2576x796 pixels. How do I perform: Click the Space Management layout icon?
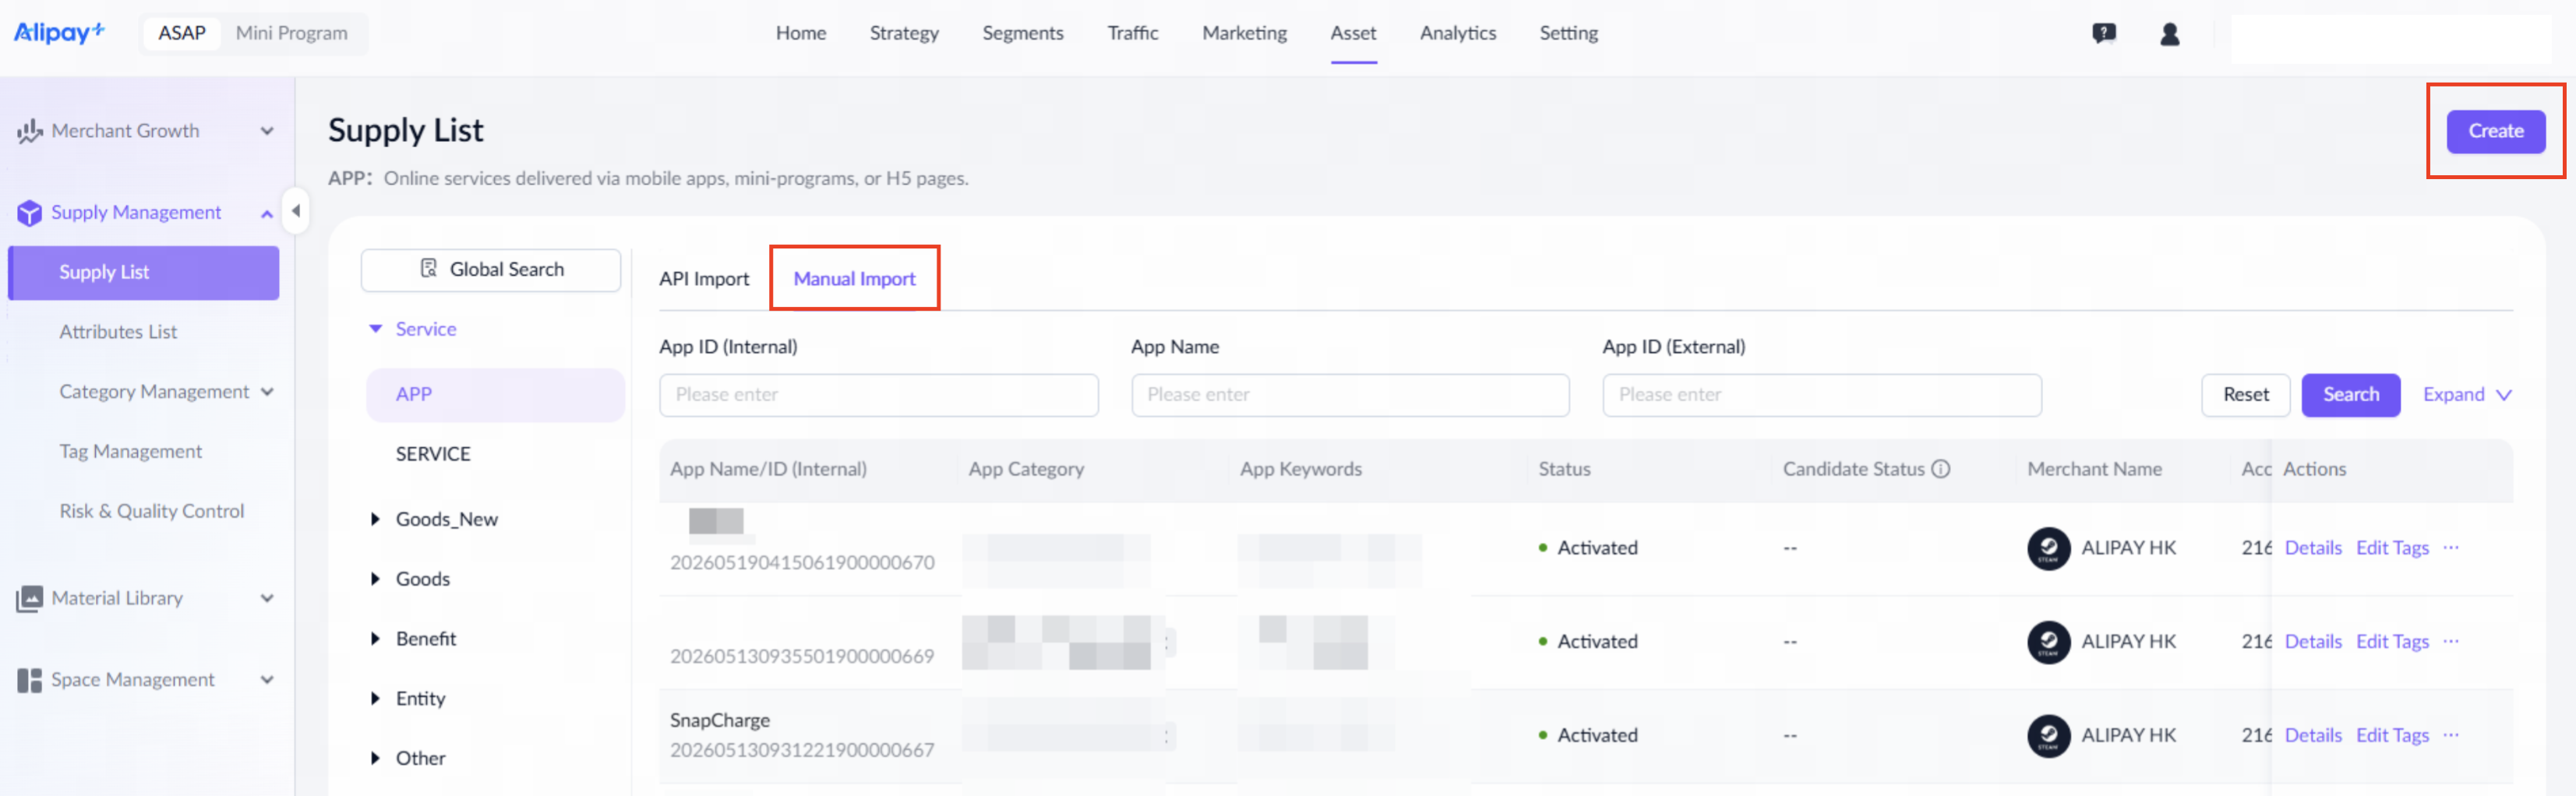coord(29,681)
